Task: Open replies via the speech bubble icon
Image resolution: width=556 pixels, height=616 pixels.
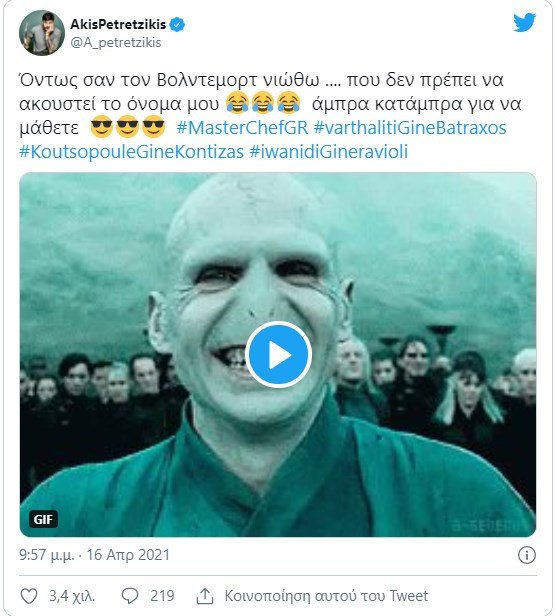Action: tap(130, 596)
